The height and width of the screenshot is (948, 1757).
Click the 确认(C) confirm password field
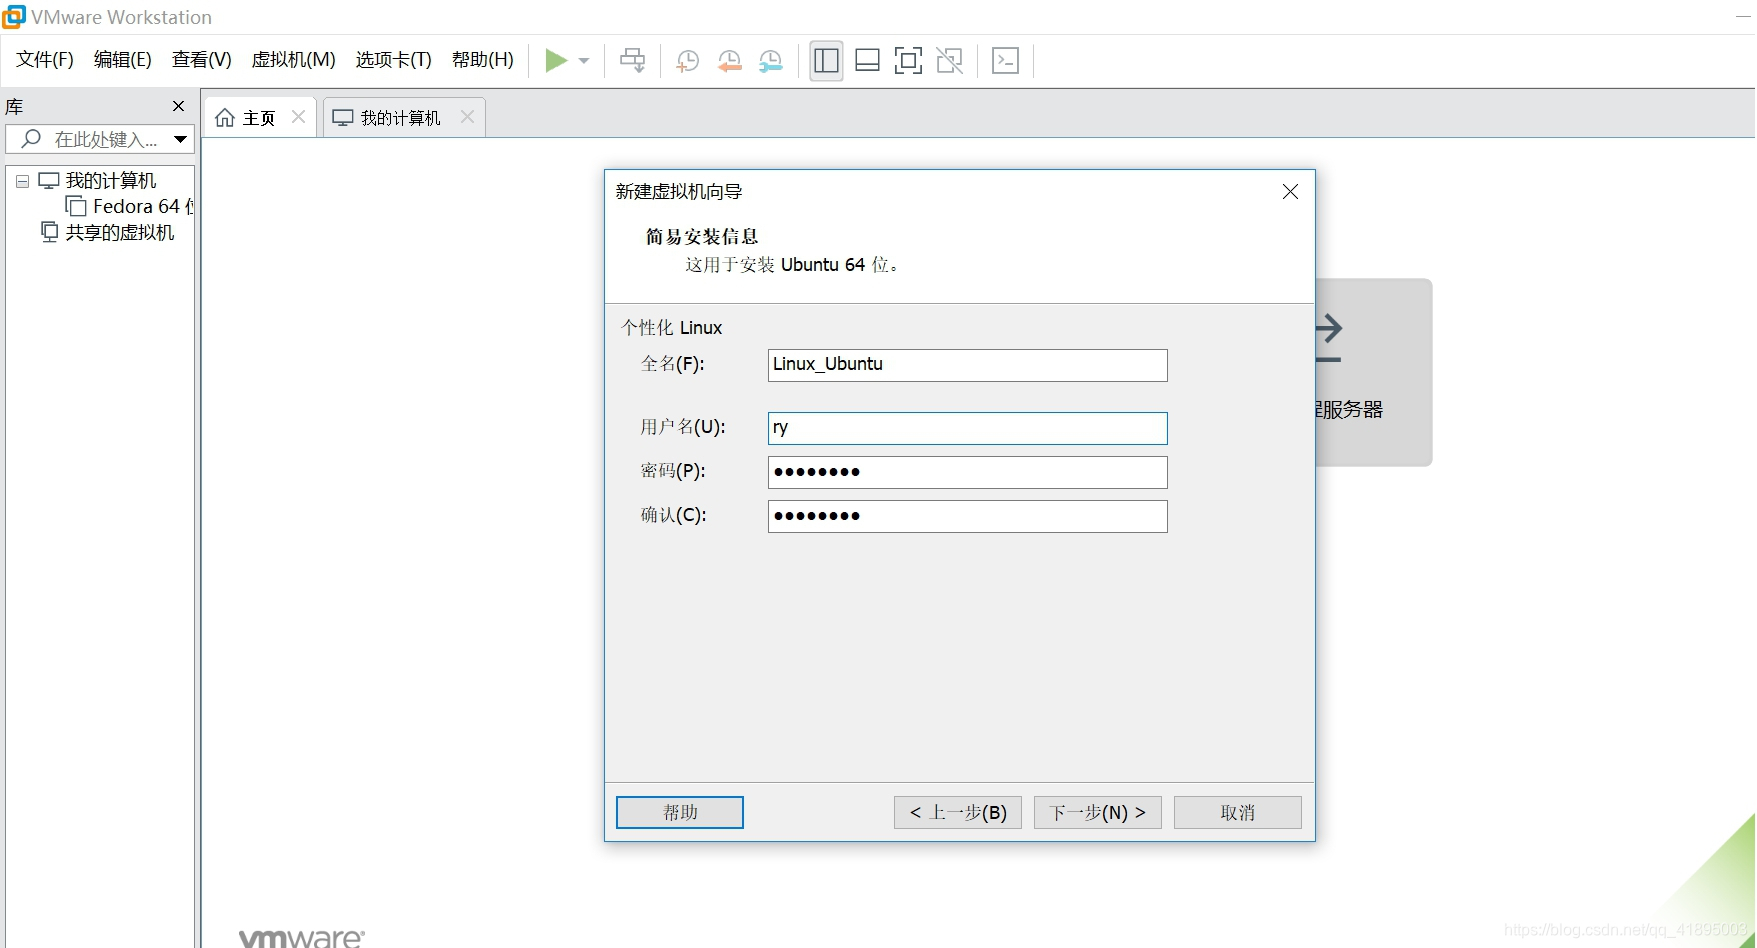coord(967,516)
